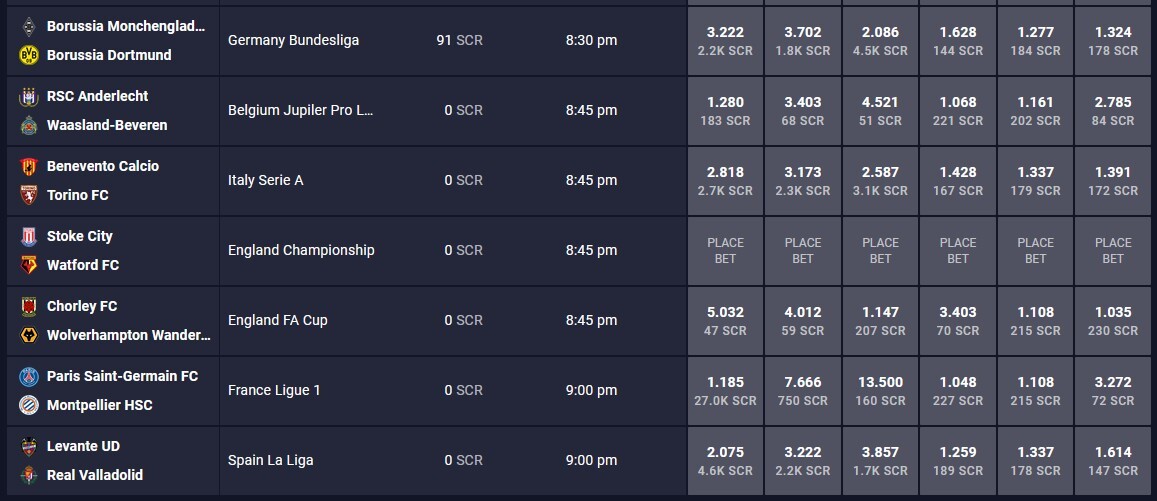Image resolution: width=1157 pixels, height=501 pixels.
Task: Open the England FA Cup league link
Action: pyautogui.click(x=277, y=320)
